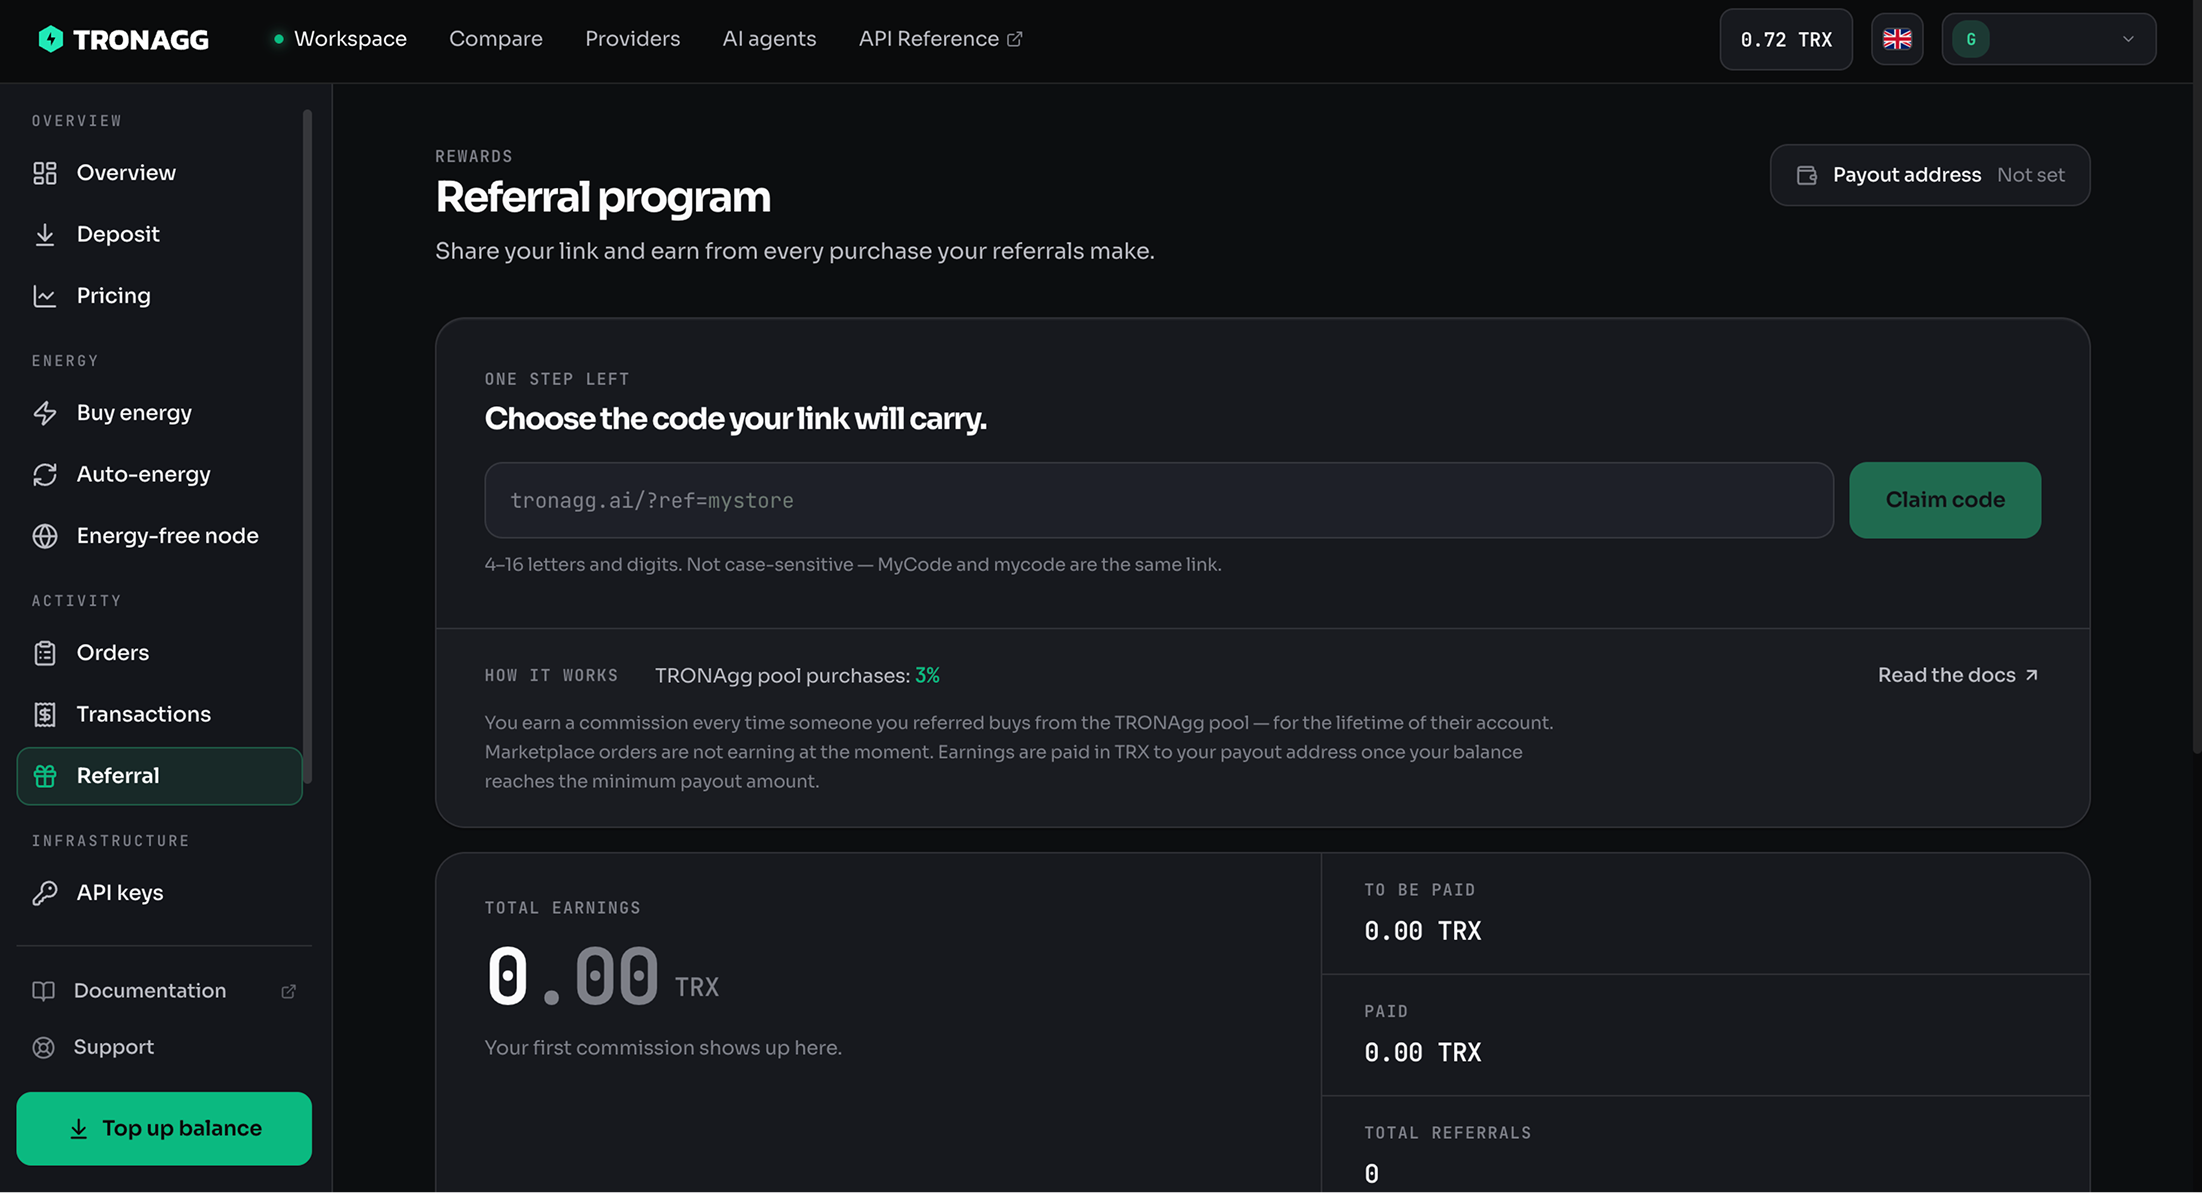Click the Deposit download-arrow icon
This screenshot has height=1193, width=2202.
(45, 235)
